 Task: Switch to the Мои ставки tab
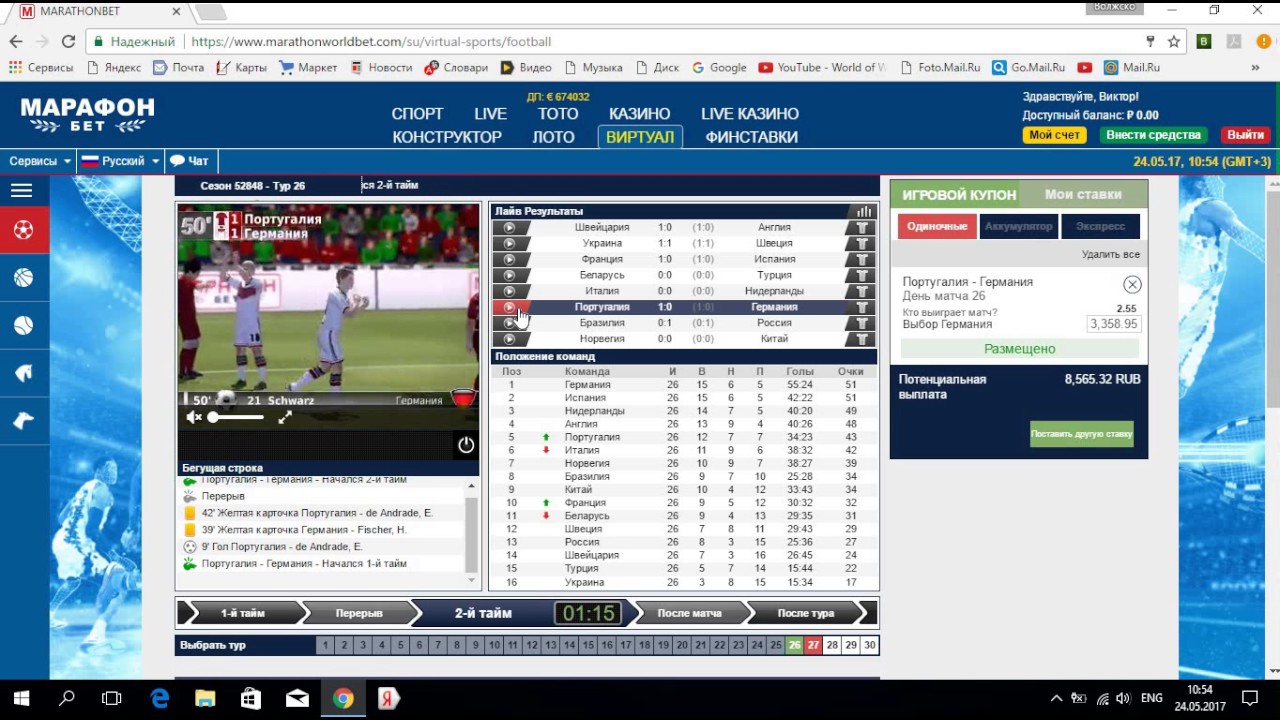1083,194
